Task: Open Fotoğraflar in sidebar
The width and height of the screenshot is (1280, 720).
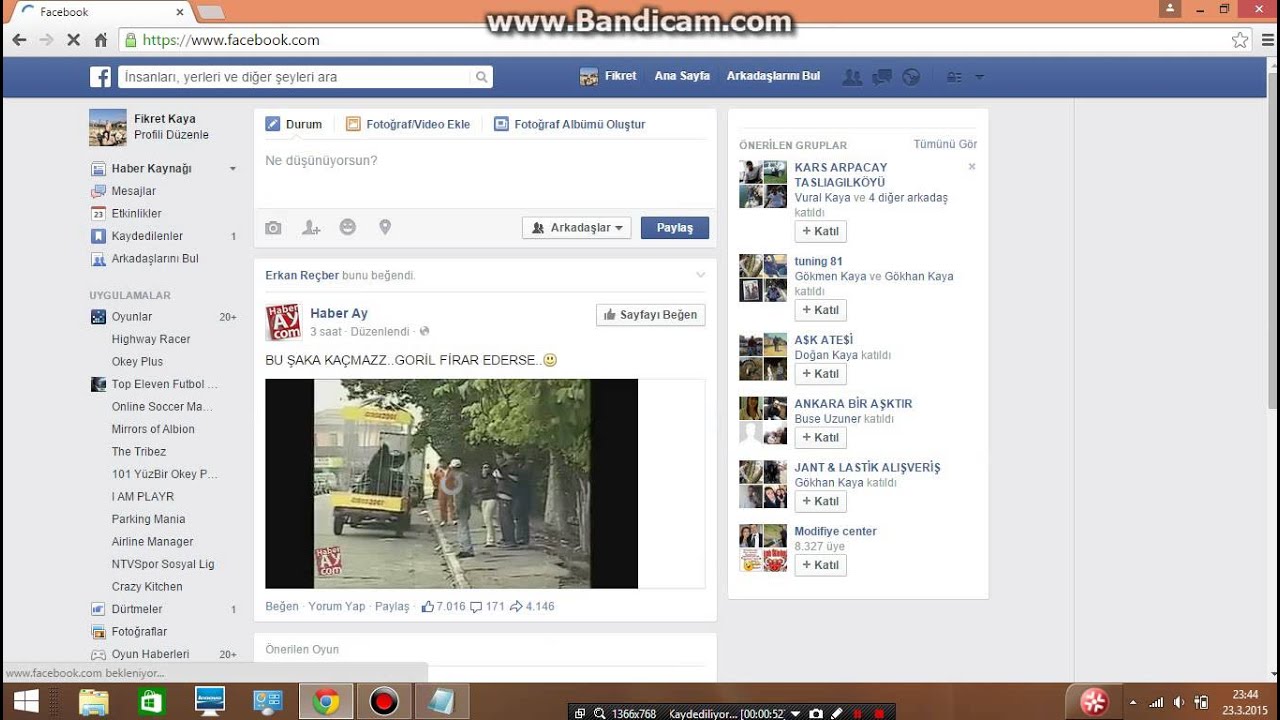Action: pos(139,632)
